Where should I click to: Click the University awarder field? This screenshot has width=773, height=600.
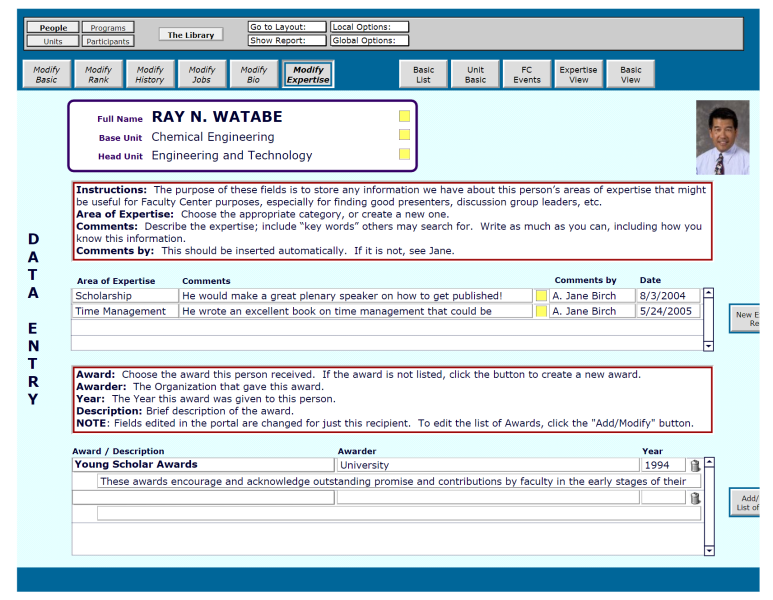coord(488,465)
